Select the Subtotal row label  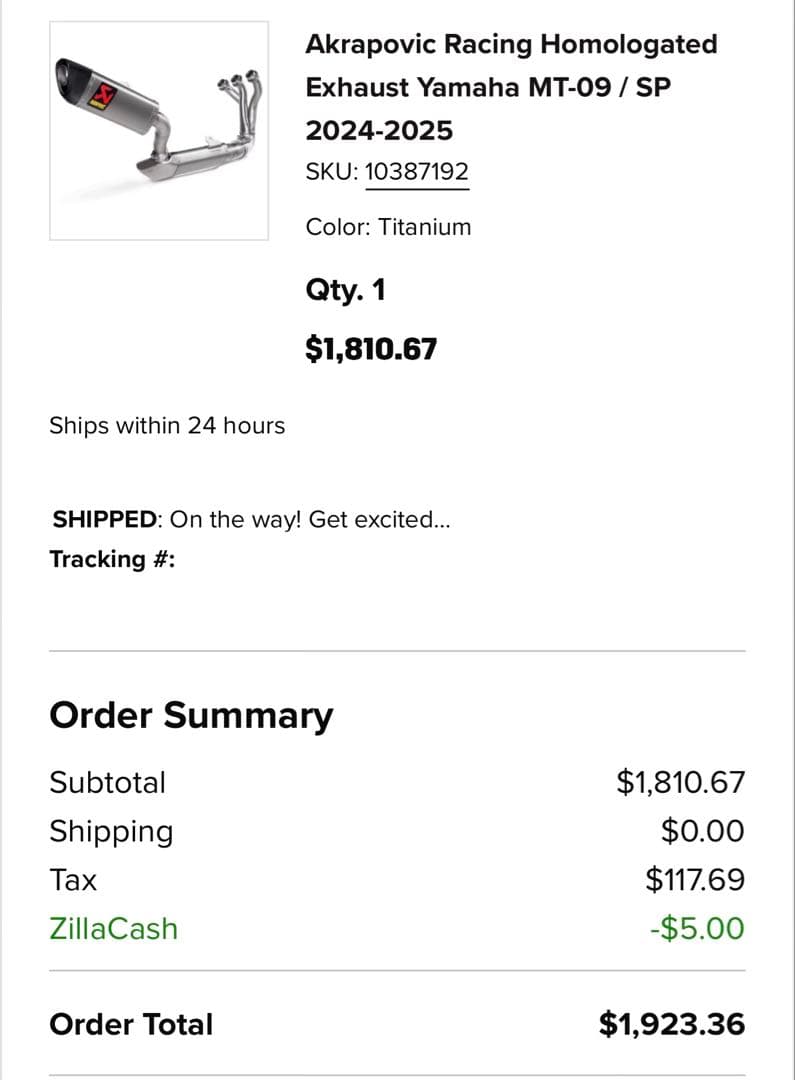108,782
